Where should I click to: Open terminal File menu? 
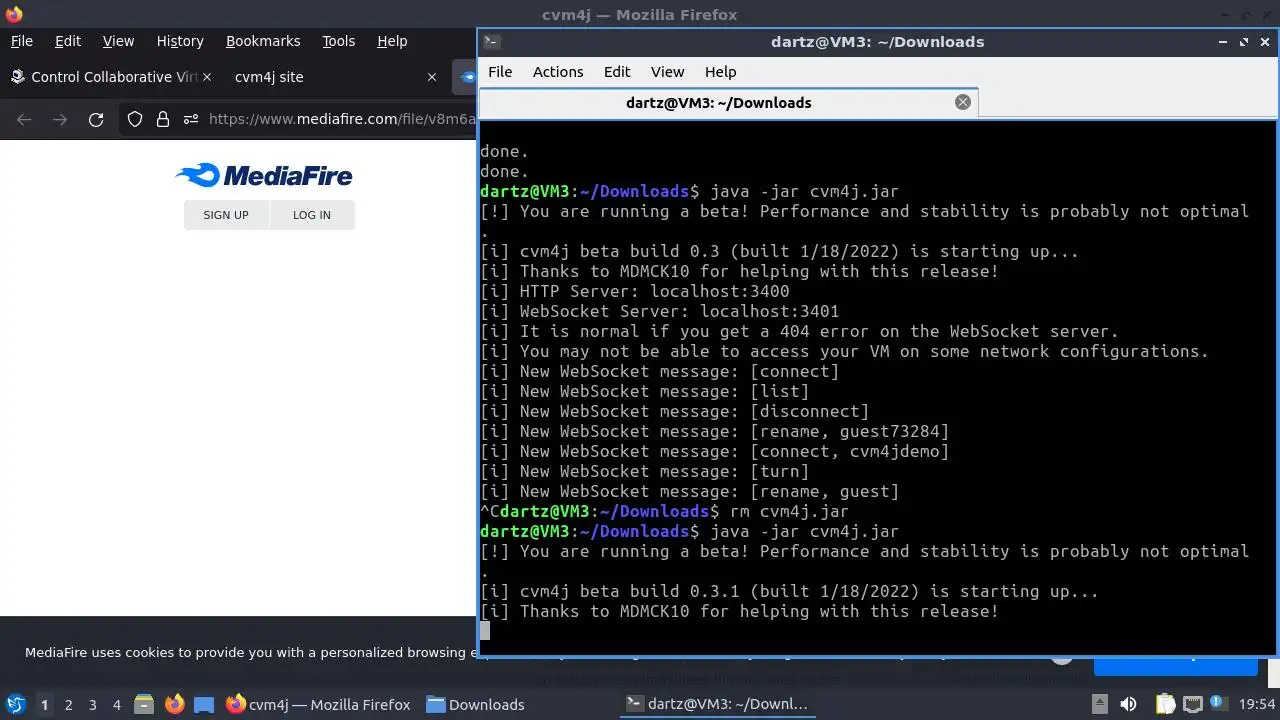coord(500,72)
